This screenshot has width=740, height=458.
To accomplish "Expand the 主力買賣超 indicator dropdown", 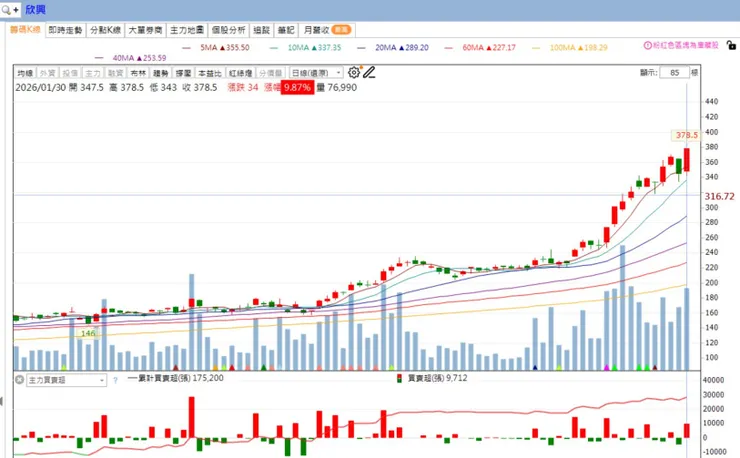I will 66,380.
